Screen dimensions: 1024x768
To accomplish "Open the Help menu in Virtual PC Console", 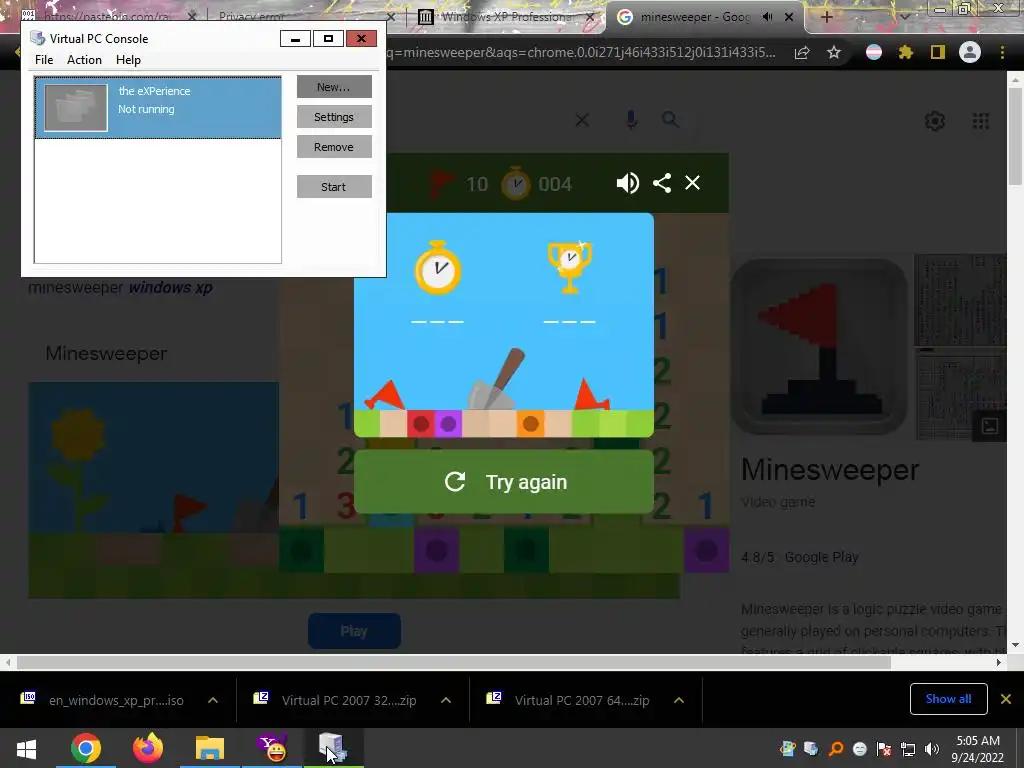I will 128,59.
